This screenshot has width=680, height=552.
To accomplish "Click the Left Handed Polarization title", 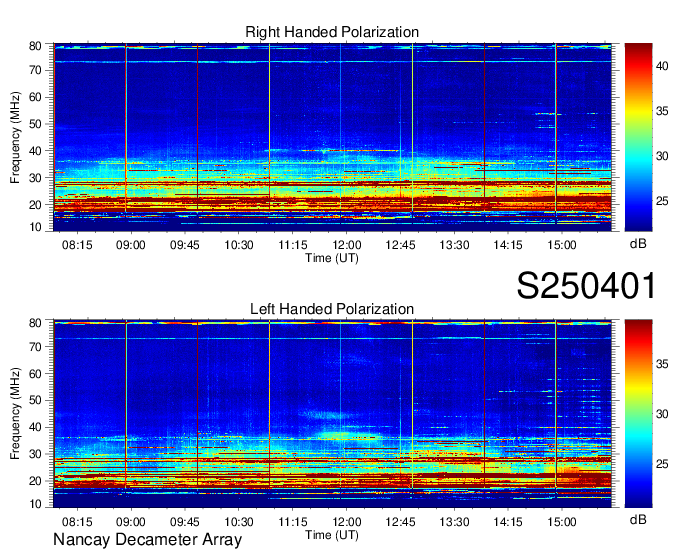I will pyautogui.click(x=332, y=309).
